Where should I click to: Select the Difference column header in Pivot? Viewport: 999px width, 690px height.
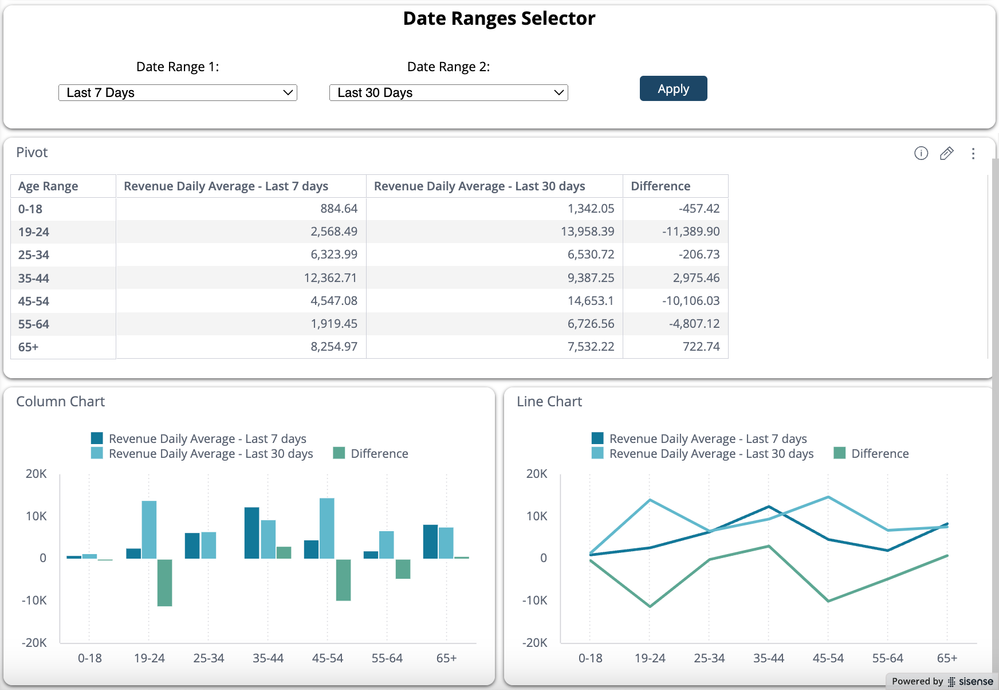pyautogui.click(x=660, y=186)
